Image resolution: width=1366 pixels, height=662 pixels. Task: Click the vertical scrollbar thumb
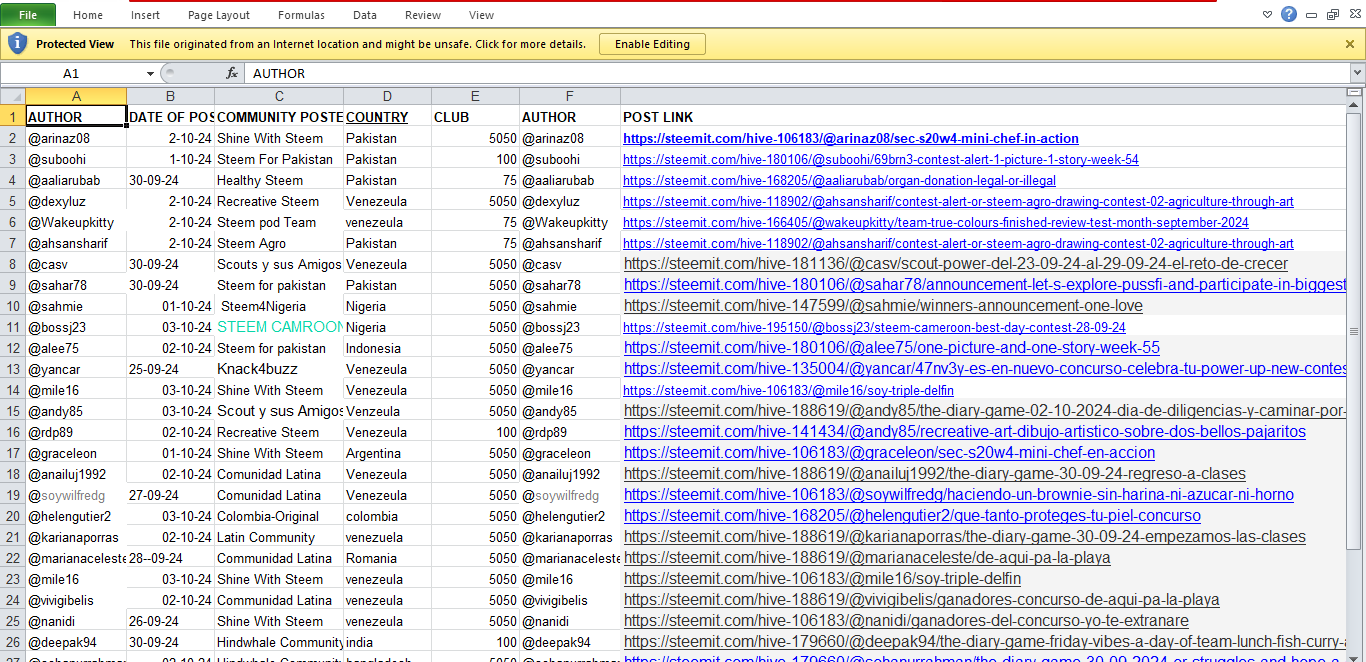click(1356, 331)
